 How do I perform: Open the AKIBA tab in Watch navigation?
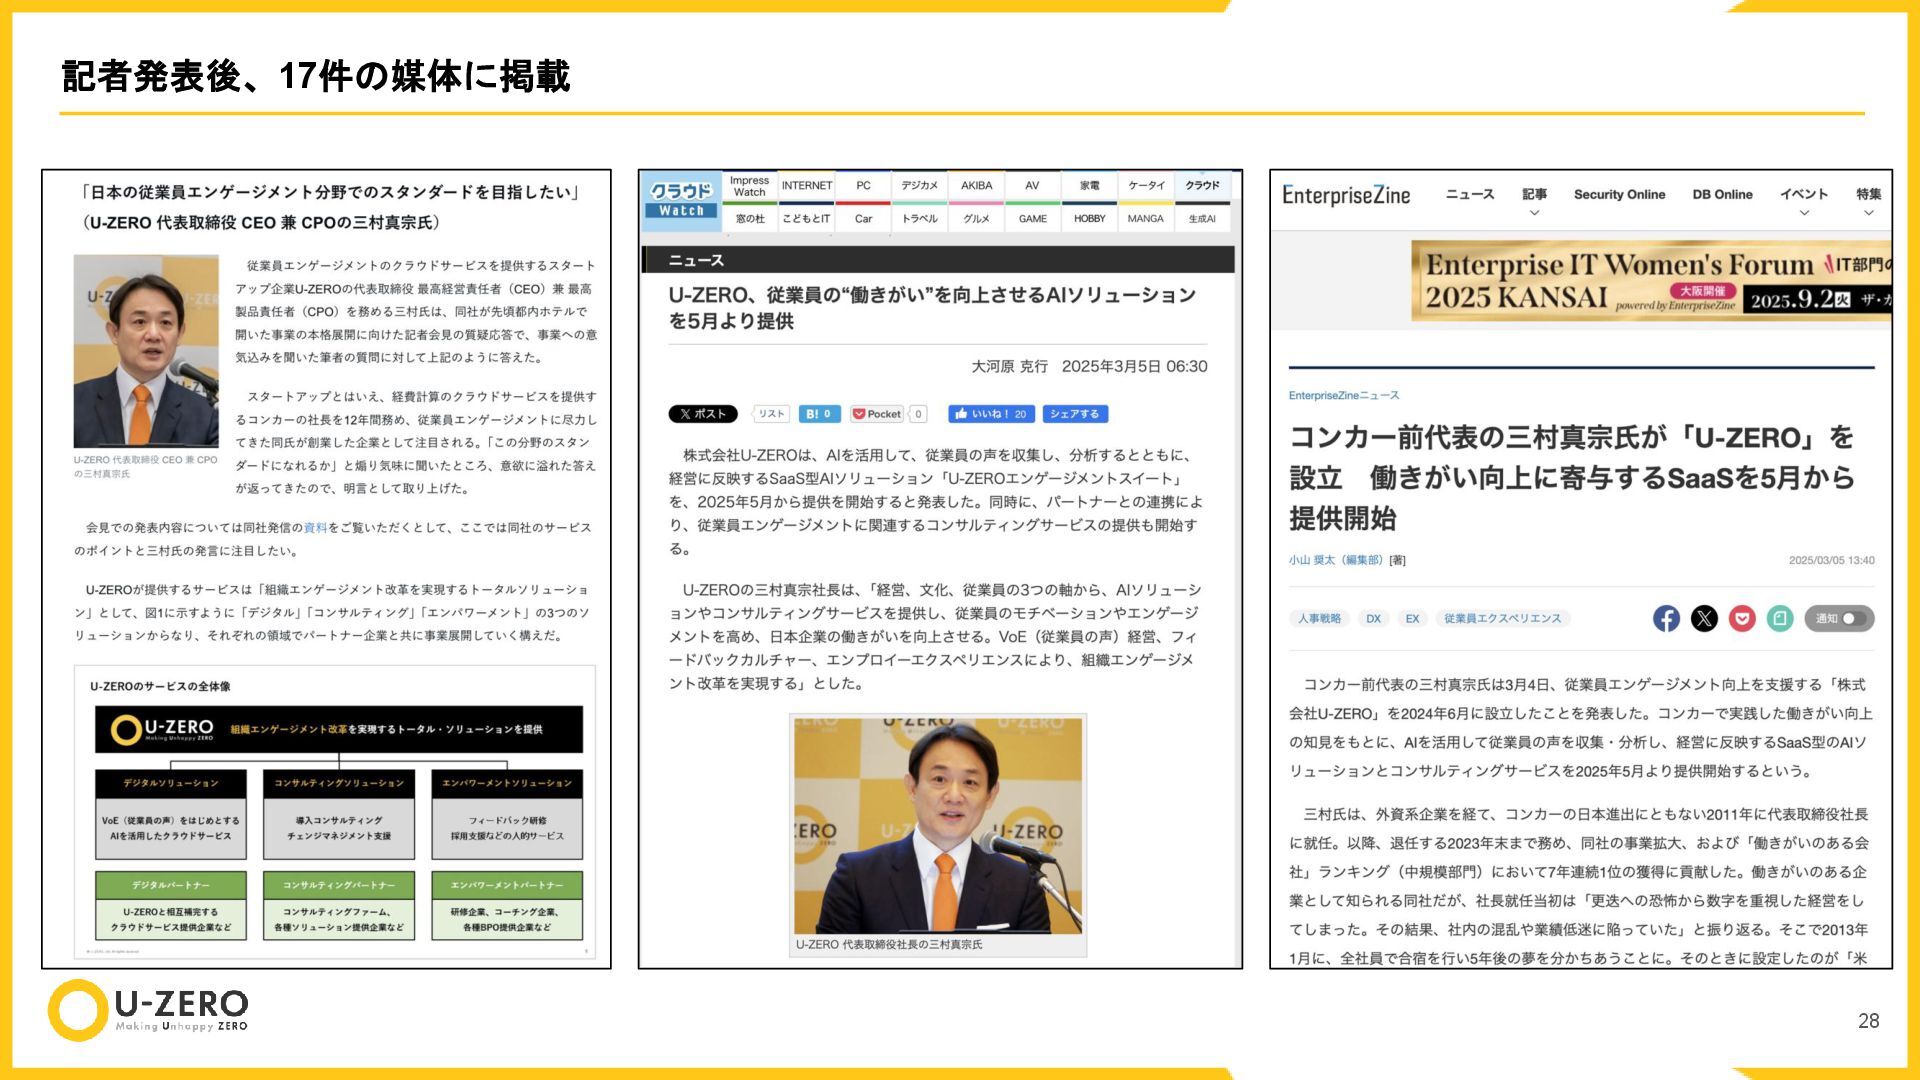point(976,185)
